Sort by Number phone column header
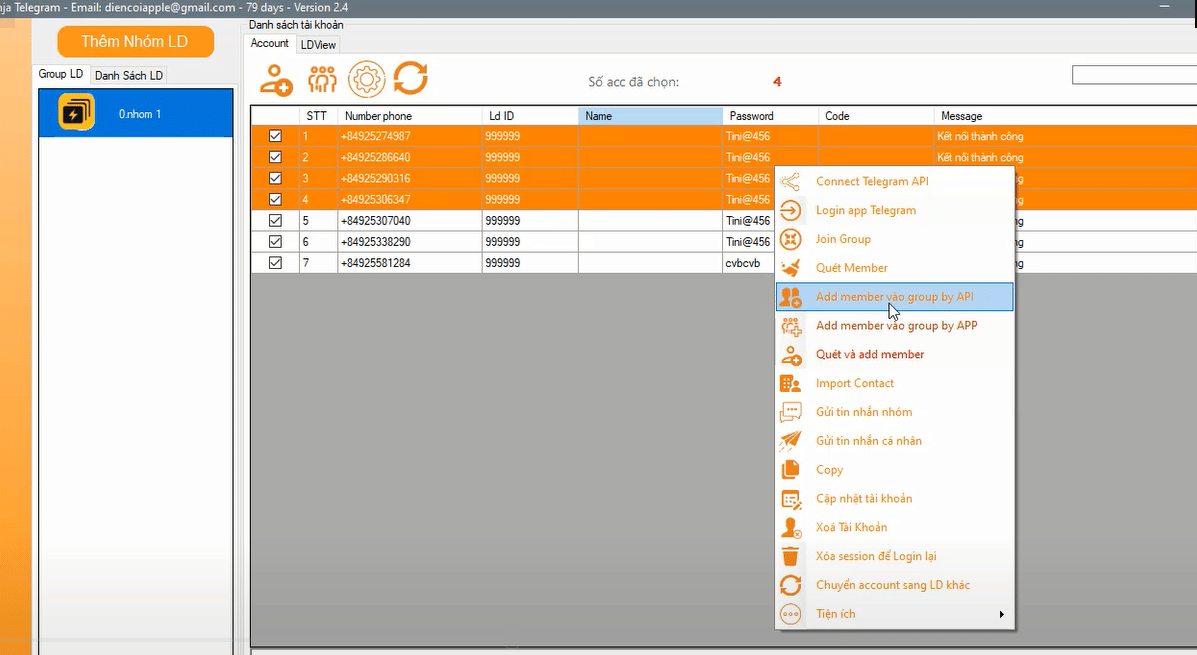Screen dimensions: 1197x655 [409, 116]
